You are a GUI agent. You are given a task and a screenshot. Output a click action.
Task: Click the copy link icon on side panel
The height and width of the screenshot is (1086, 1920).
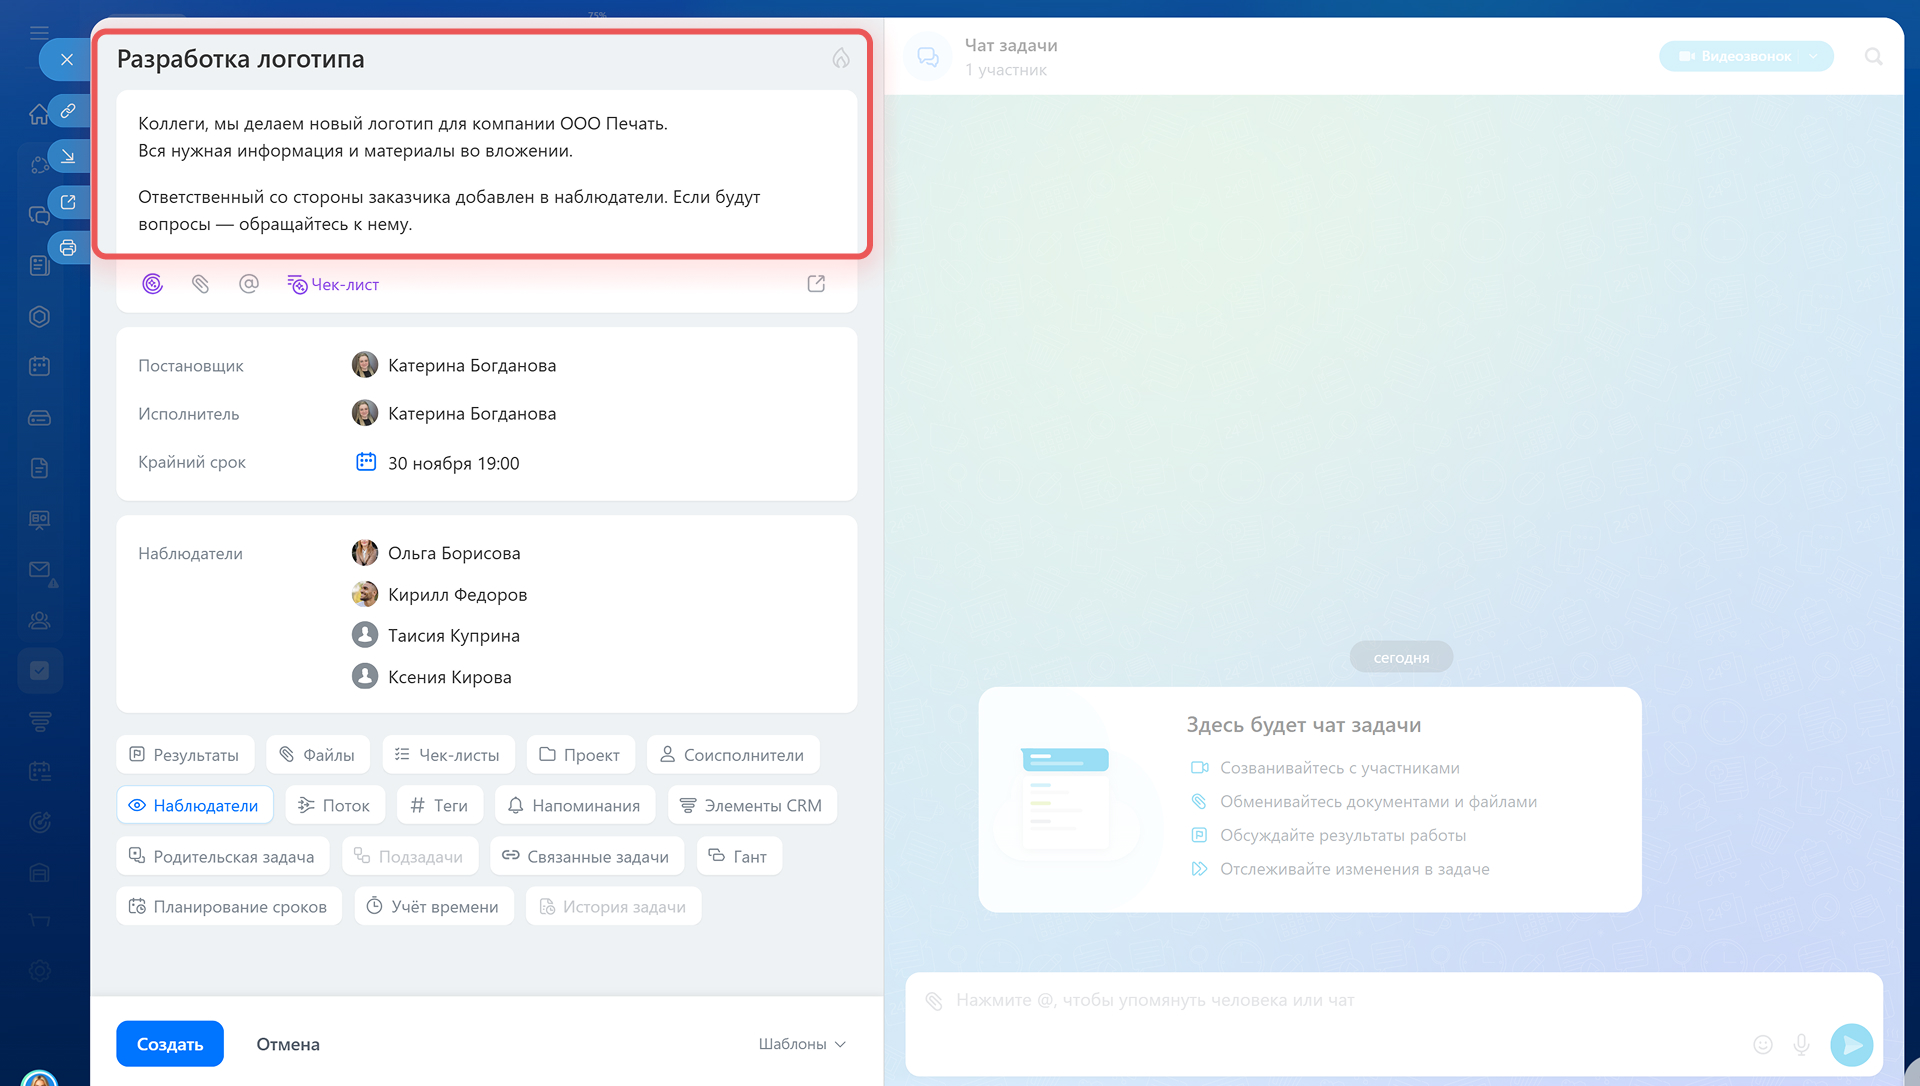click(68, 111)
